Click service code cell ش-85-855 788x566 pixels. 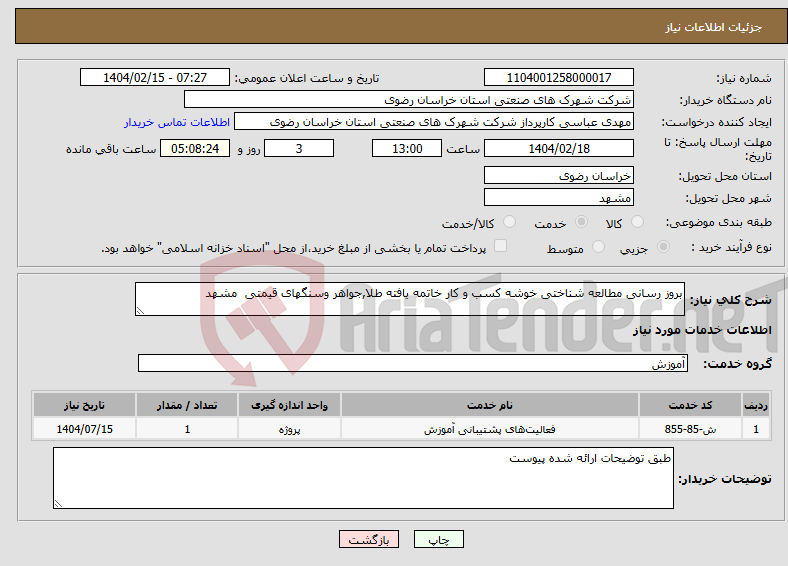click(691, 429)
